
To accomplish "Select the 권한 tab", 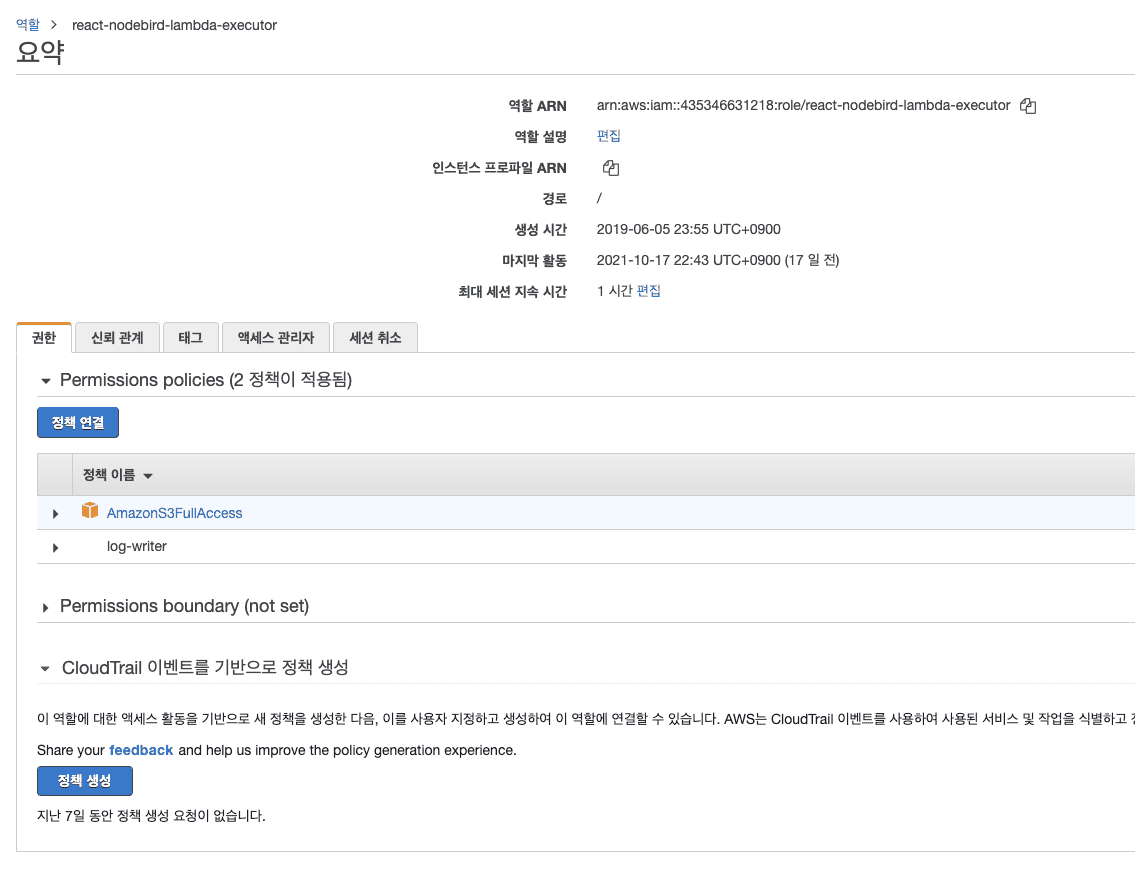I will point(44,338).
